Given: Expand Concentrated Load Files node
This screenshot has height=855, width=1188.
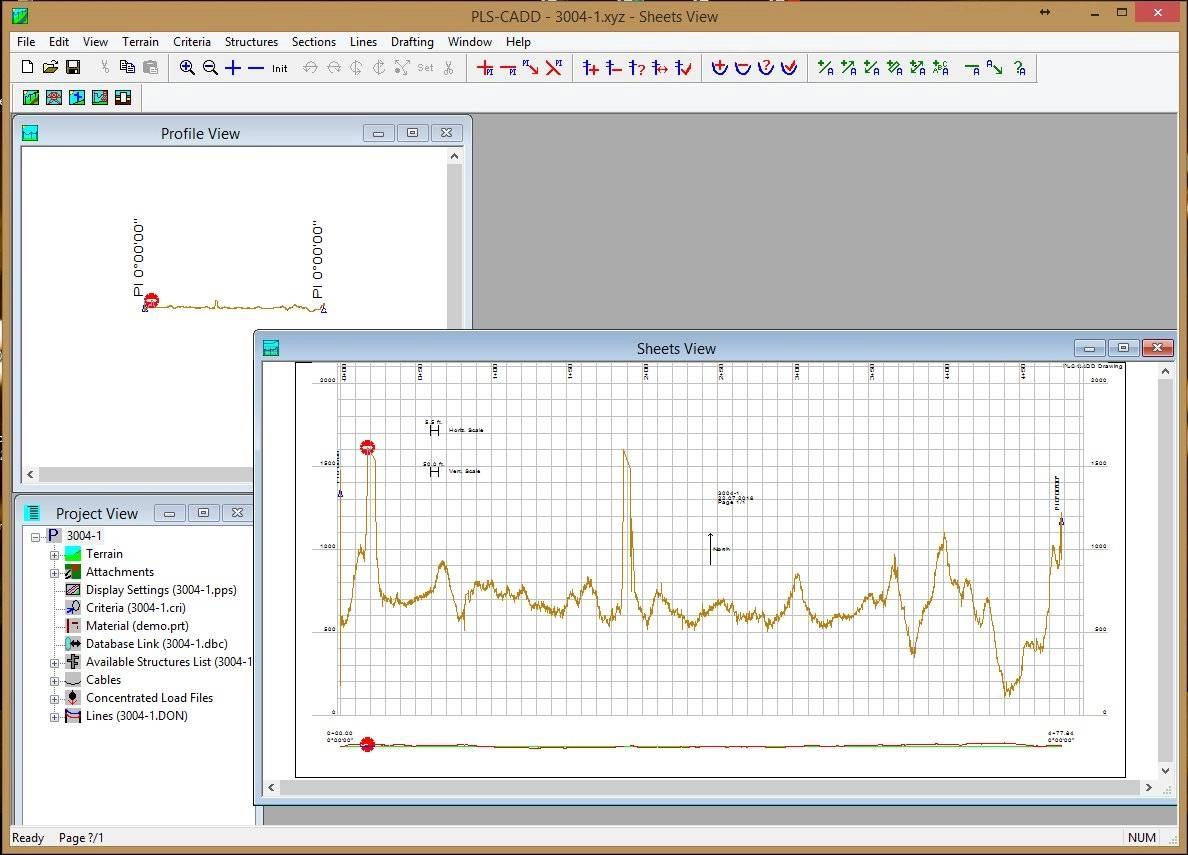Looking at the screenshot, I should click(55, 699).
